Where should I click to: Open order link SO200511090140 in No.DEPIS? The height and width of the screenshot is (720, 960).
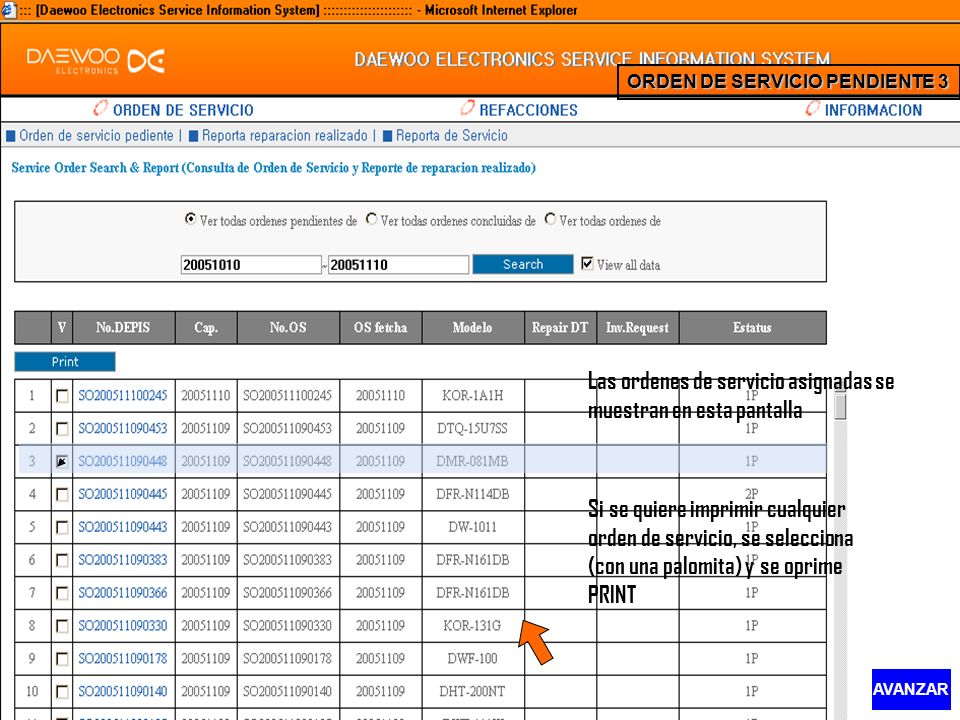tap(122, 692)
